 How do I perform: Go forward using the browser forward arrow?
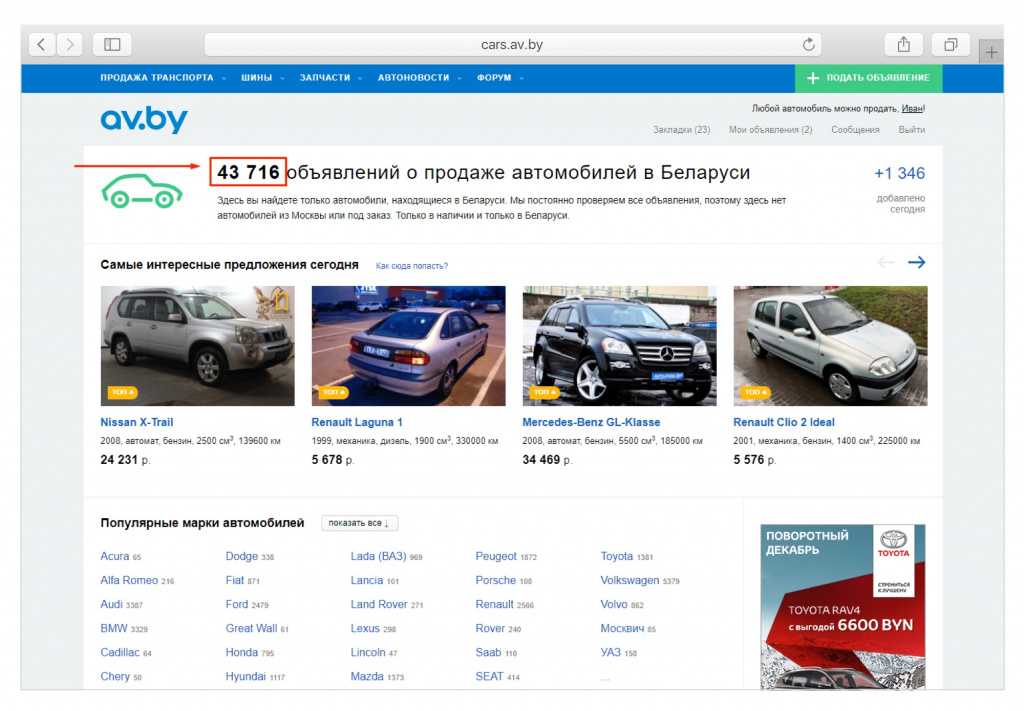[x=69, y=44]
